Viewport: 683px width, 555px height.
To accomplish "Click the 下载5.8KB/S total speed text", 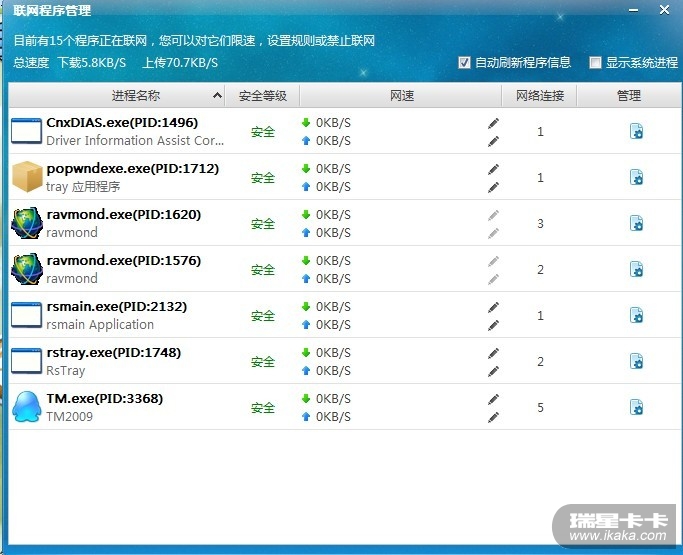I will click(x=92, y=63).
